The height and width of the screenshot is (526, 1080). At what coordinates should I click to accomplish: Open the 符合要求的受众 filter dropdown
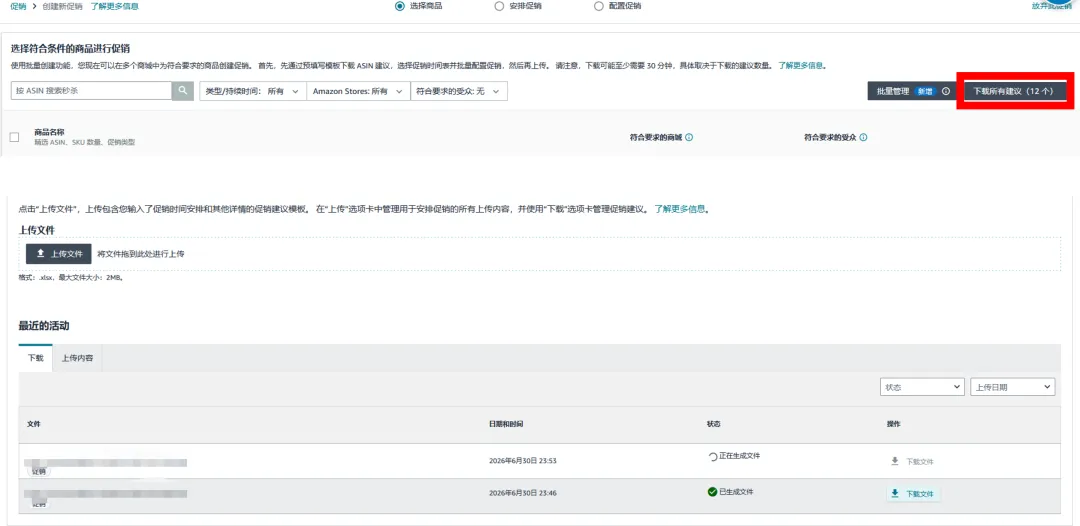[459, 91]
